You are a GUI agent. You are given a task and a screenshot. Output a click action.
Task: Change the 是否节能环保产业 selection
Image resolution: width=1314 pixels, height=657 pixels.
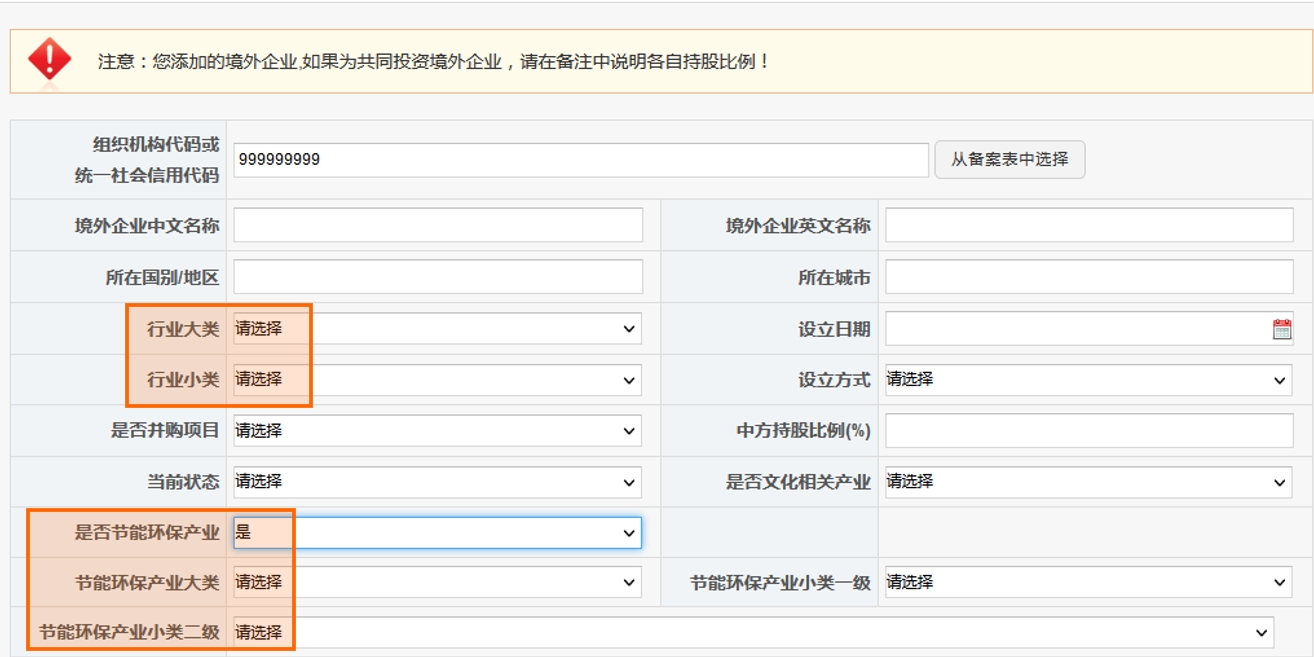coord(437,533)
